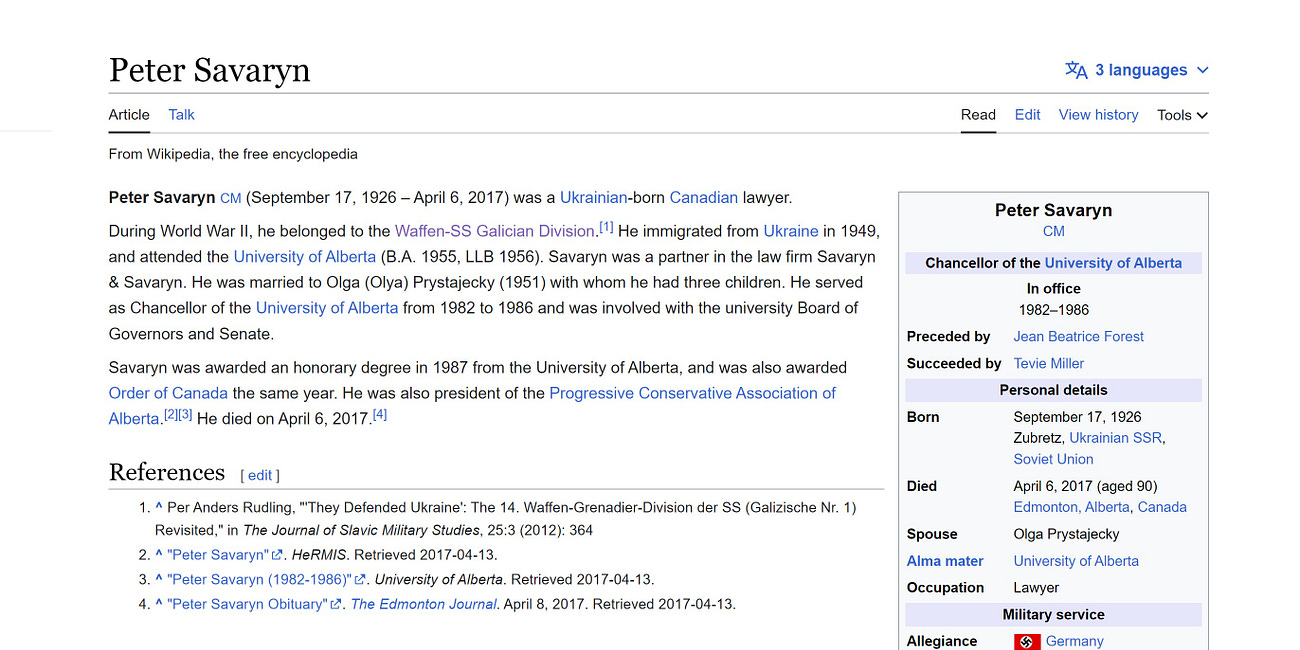The image size is (1300, 650).
Task: Follow the Canadian link in intro
Action: [x=703, y=197]
